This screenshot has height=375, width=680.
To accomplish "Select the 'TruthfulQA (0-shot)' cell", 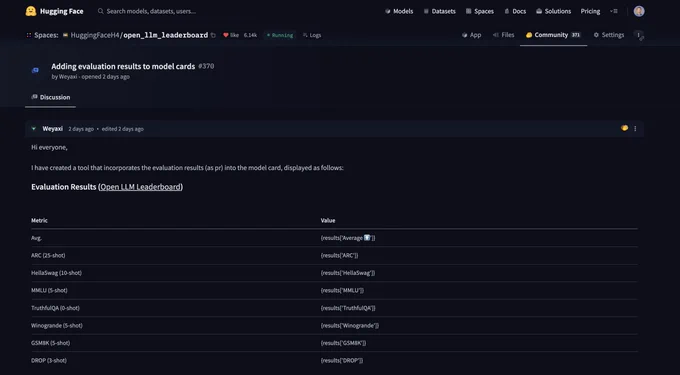I will (55, 308).
